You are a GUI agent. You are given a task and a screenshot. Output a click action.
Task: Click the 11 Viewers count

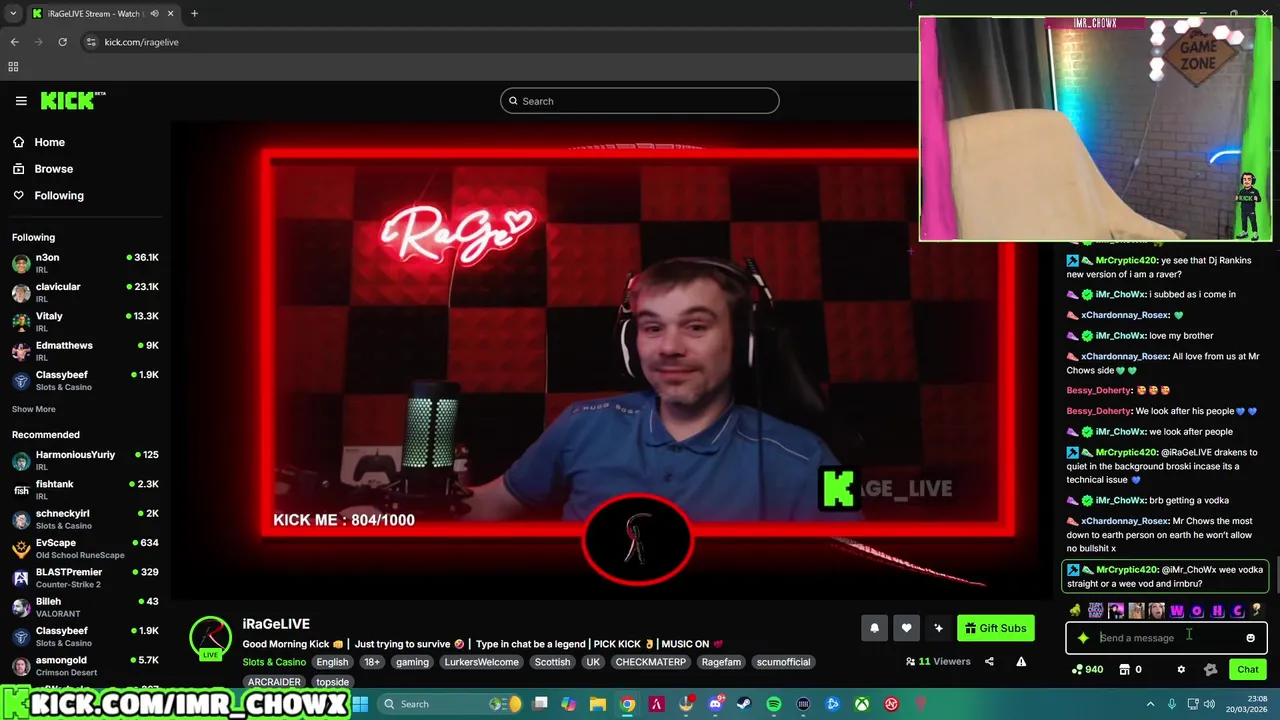pyautogui.click(x=937, y=661)
